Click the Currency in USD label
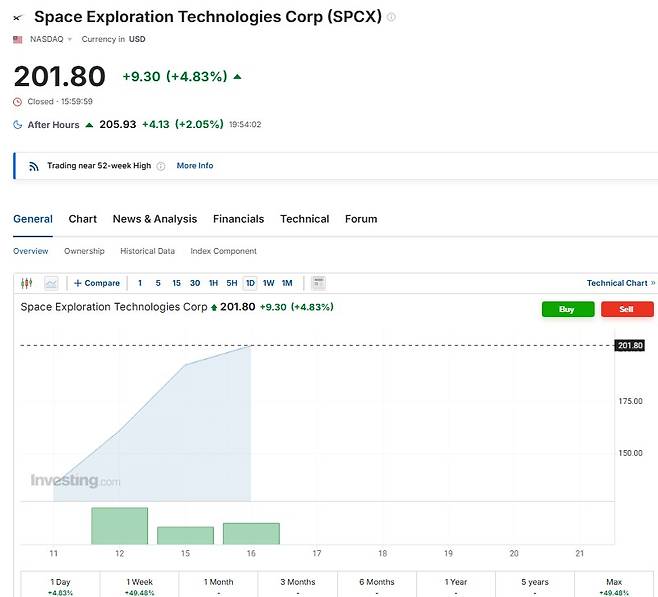Image resolution: width=658 pixels, height=597 pixels. click(113, 39)
